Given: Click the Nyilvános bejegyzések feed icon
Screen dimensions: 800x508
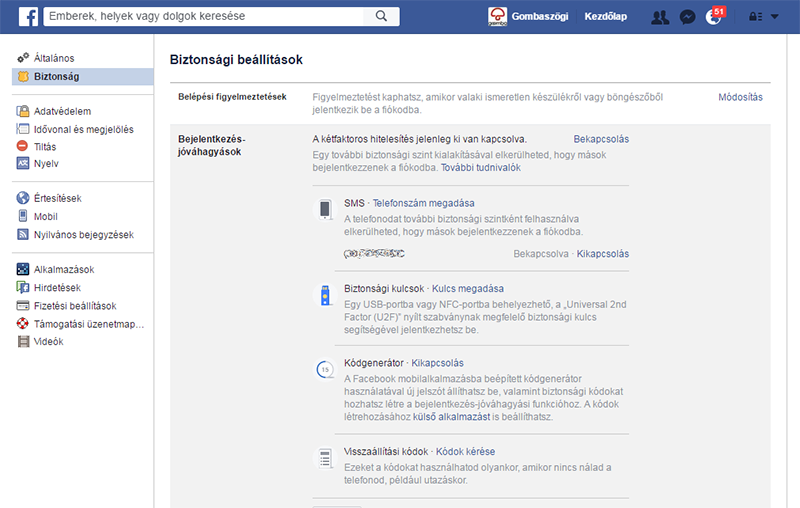Looking at the screenshot, I should coord(23,234).
